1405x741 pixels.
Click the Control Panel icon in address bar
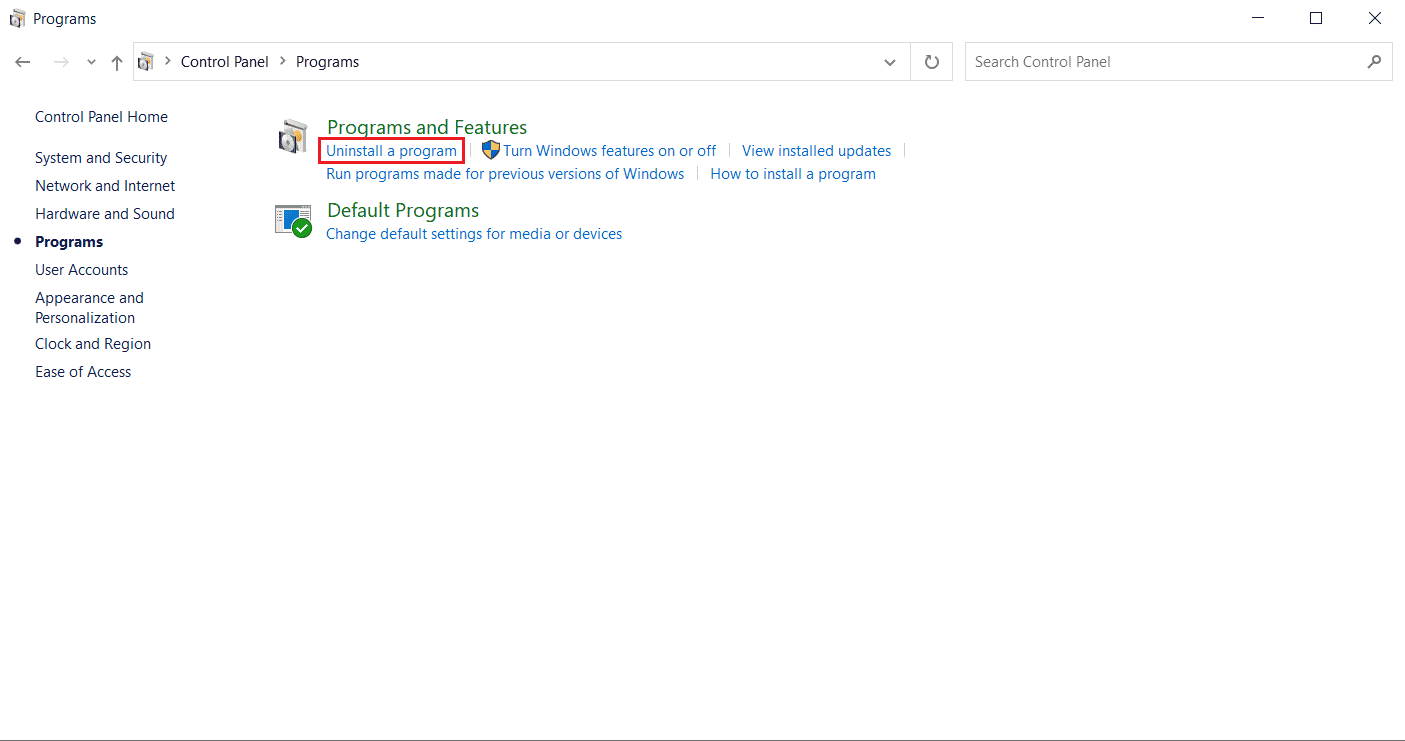[x=146, y=62]
